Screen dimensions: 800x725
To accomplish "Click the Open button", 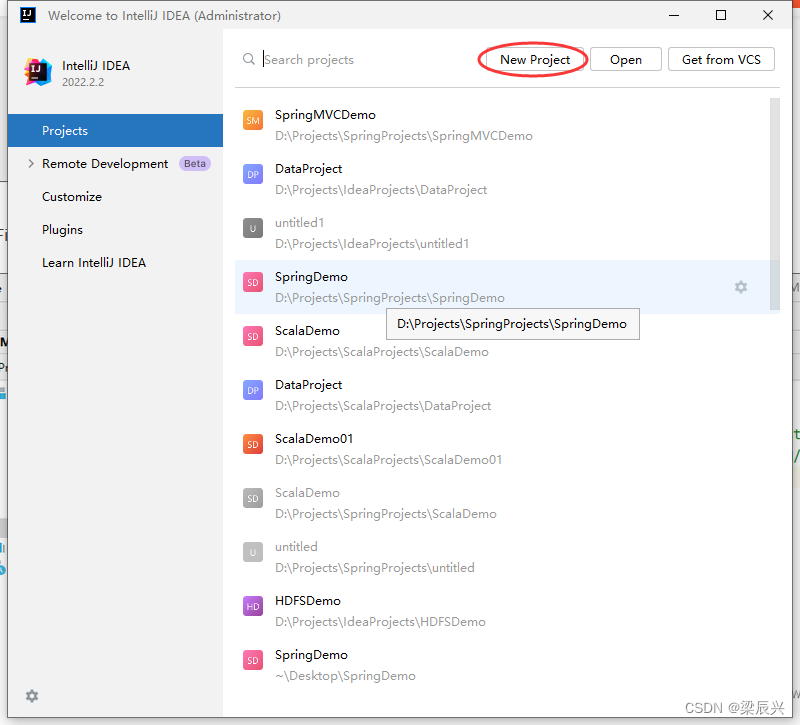I will point(626,59).
